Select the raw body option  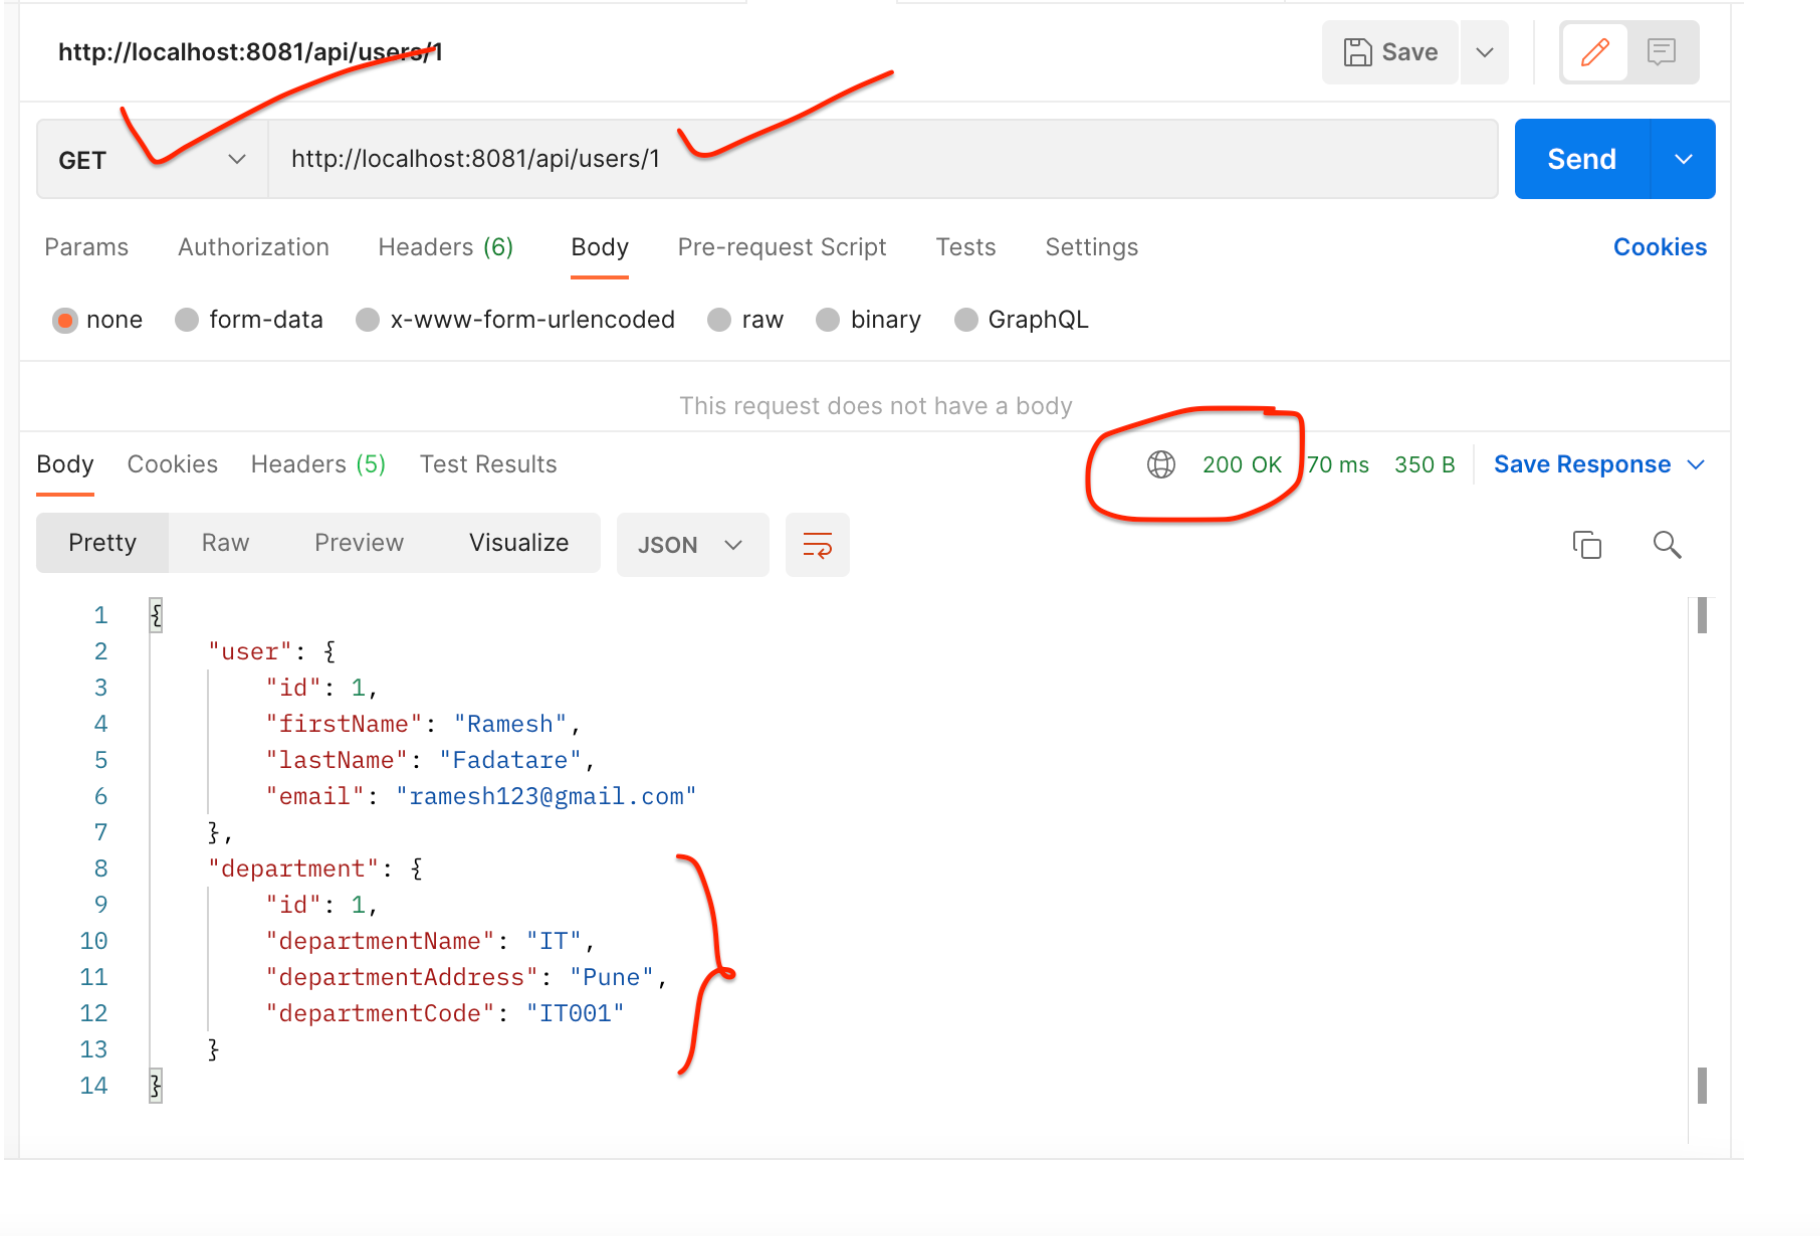[719, 320]
